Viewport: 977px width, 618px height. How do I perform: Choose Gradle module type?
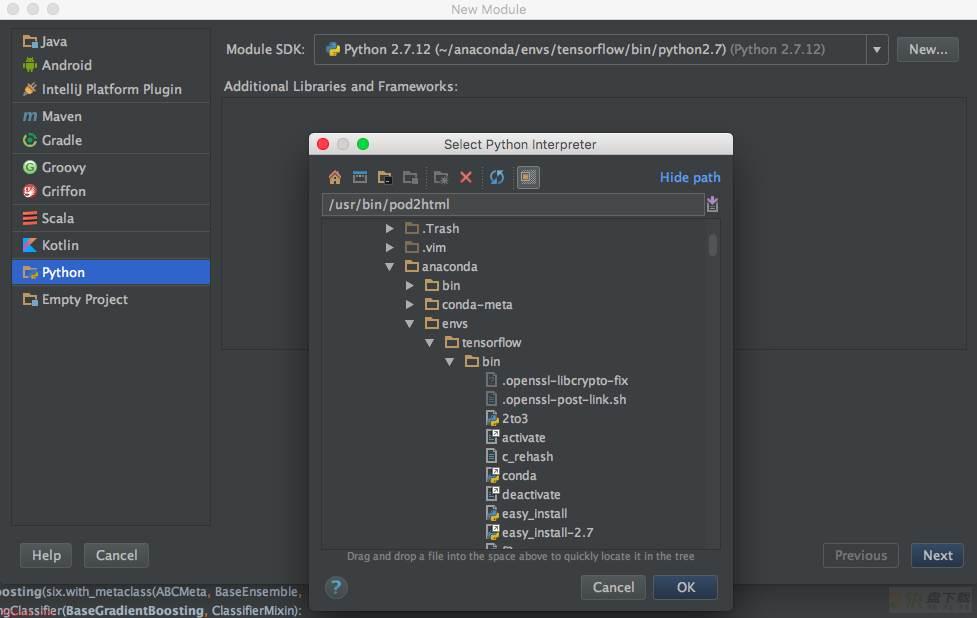[x=111, y=140]
